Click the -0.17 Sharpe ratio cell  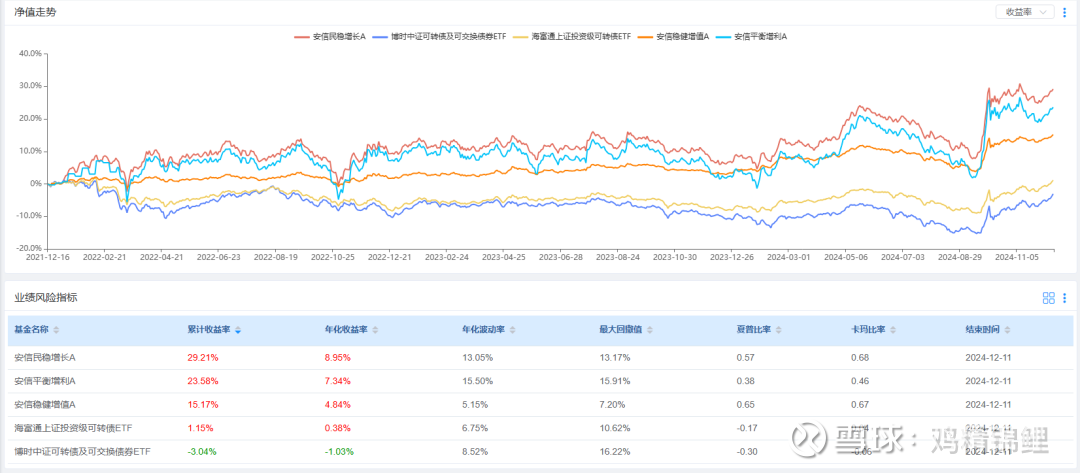click(x=747, y=428)
